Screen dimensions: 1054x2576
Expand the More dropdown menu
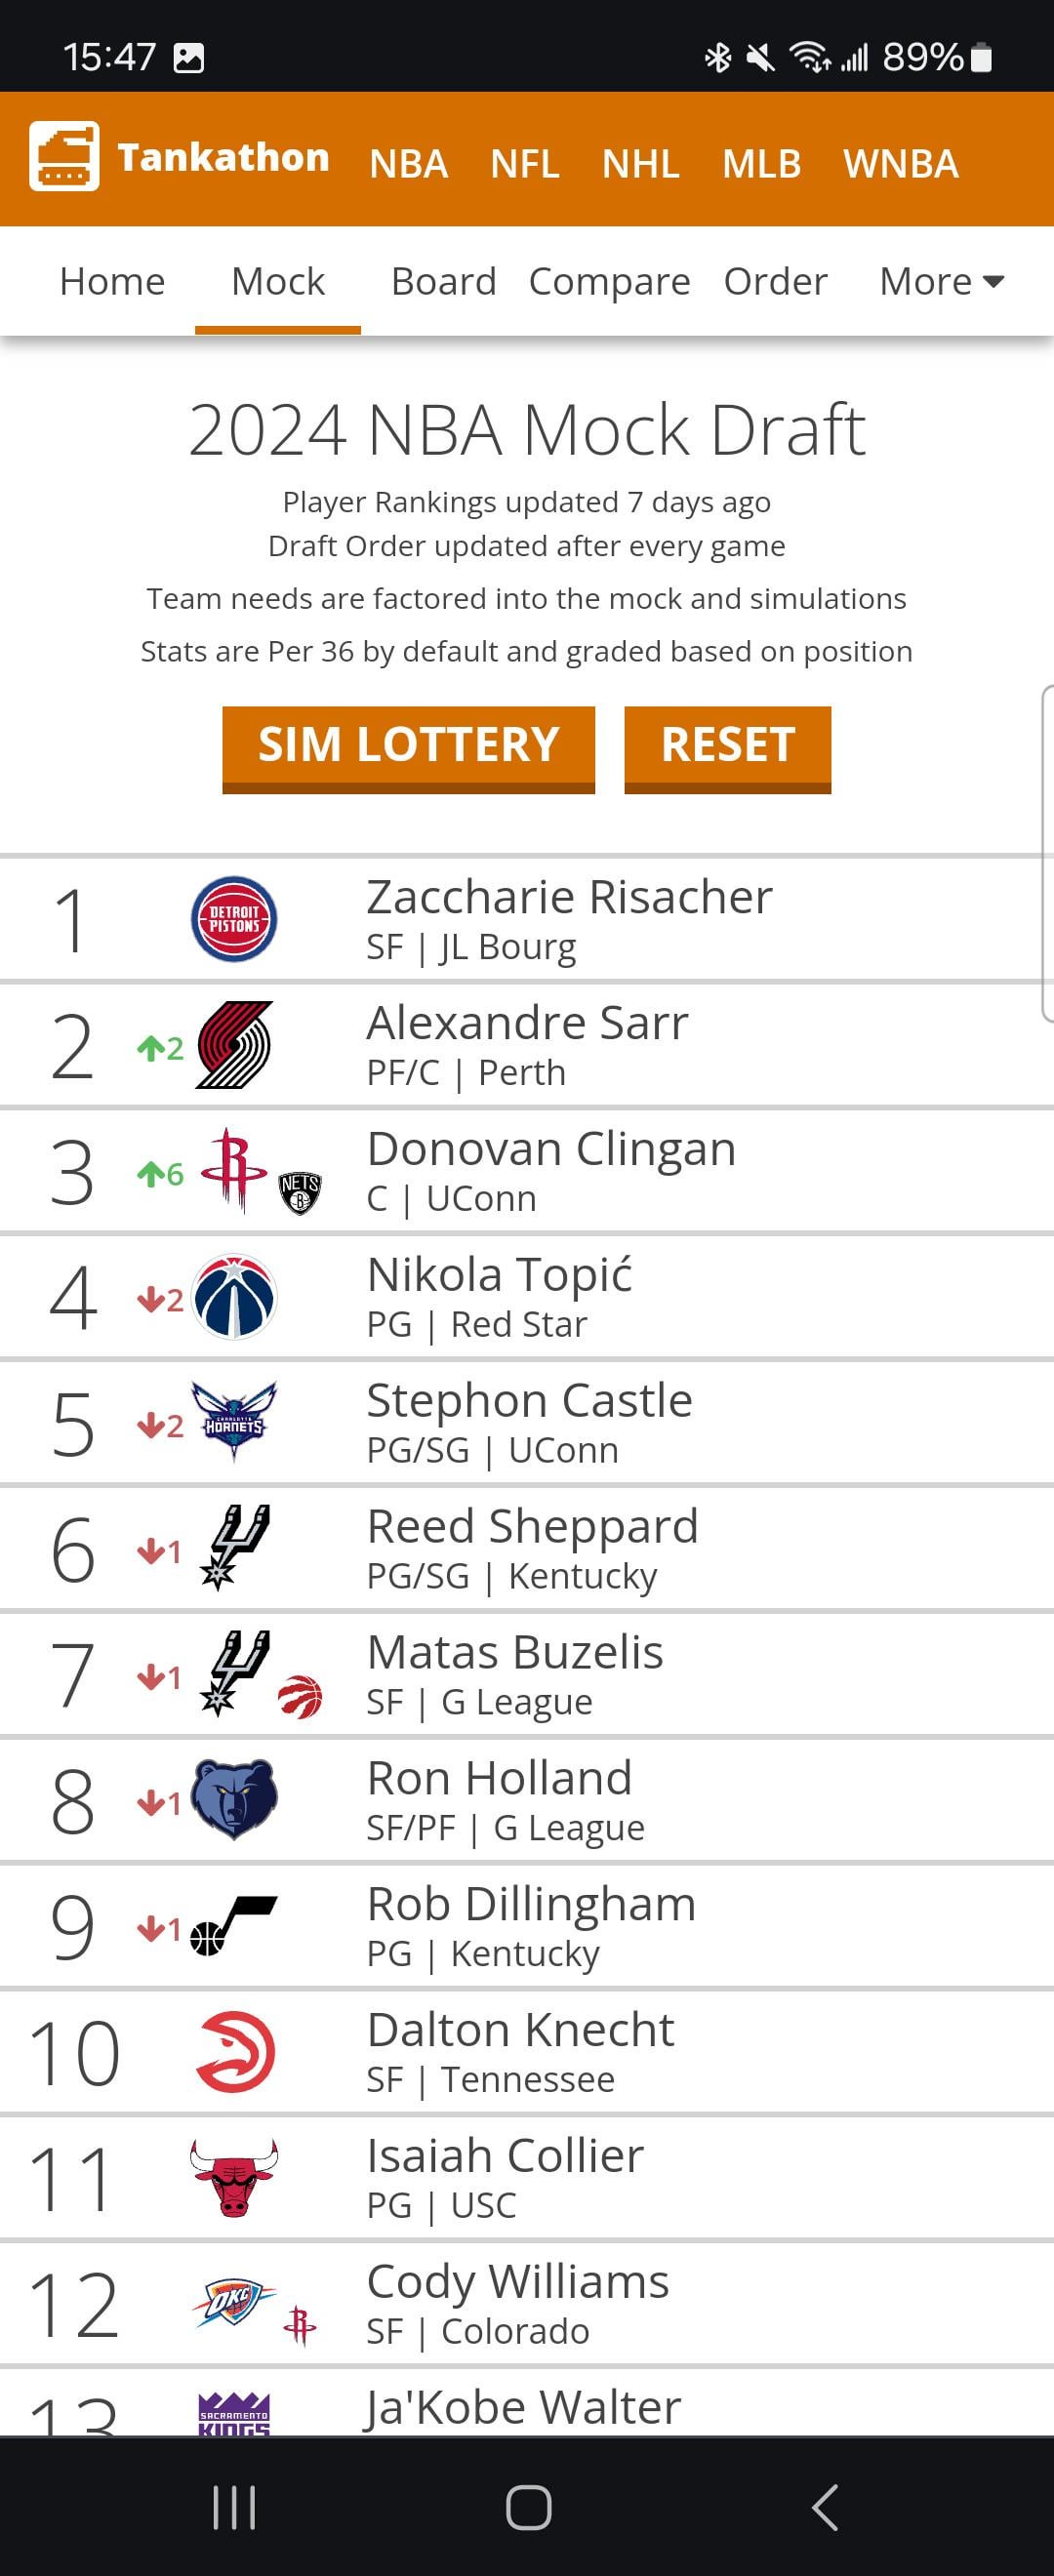coord(941,282)
